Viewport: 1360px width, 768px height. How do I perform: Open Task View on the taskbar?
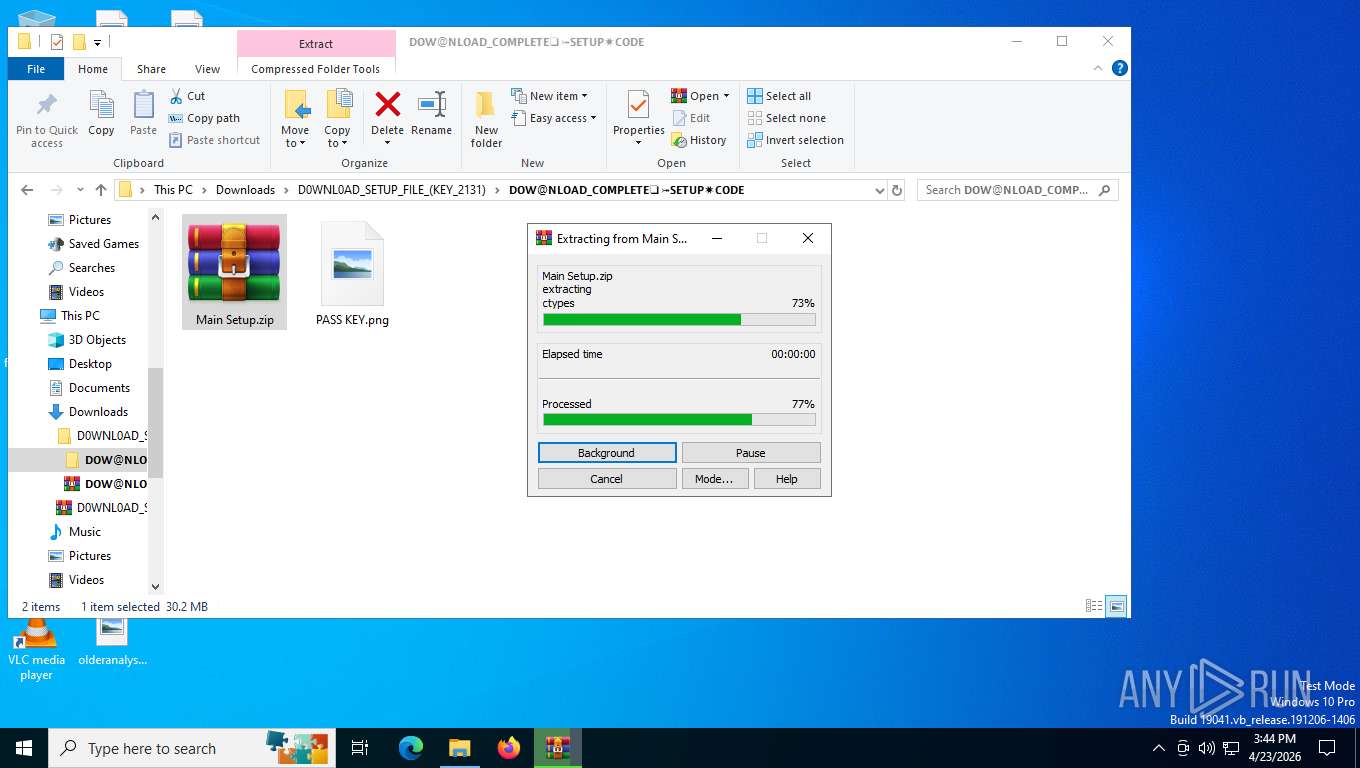tap(360, 747)
